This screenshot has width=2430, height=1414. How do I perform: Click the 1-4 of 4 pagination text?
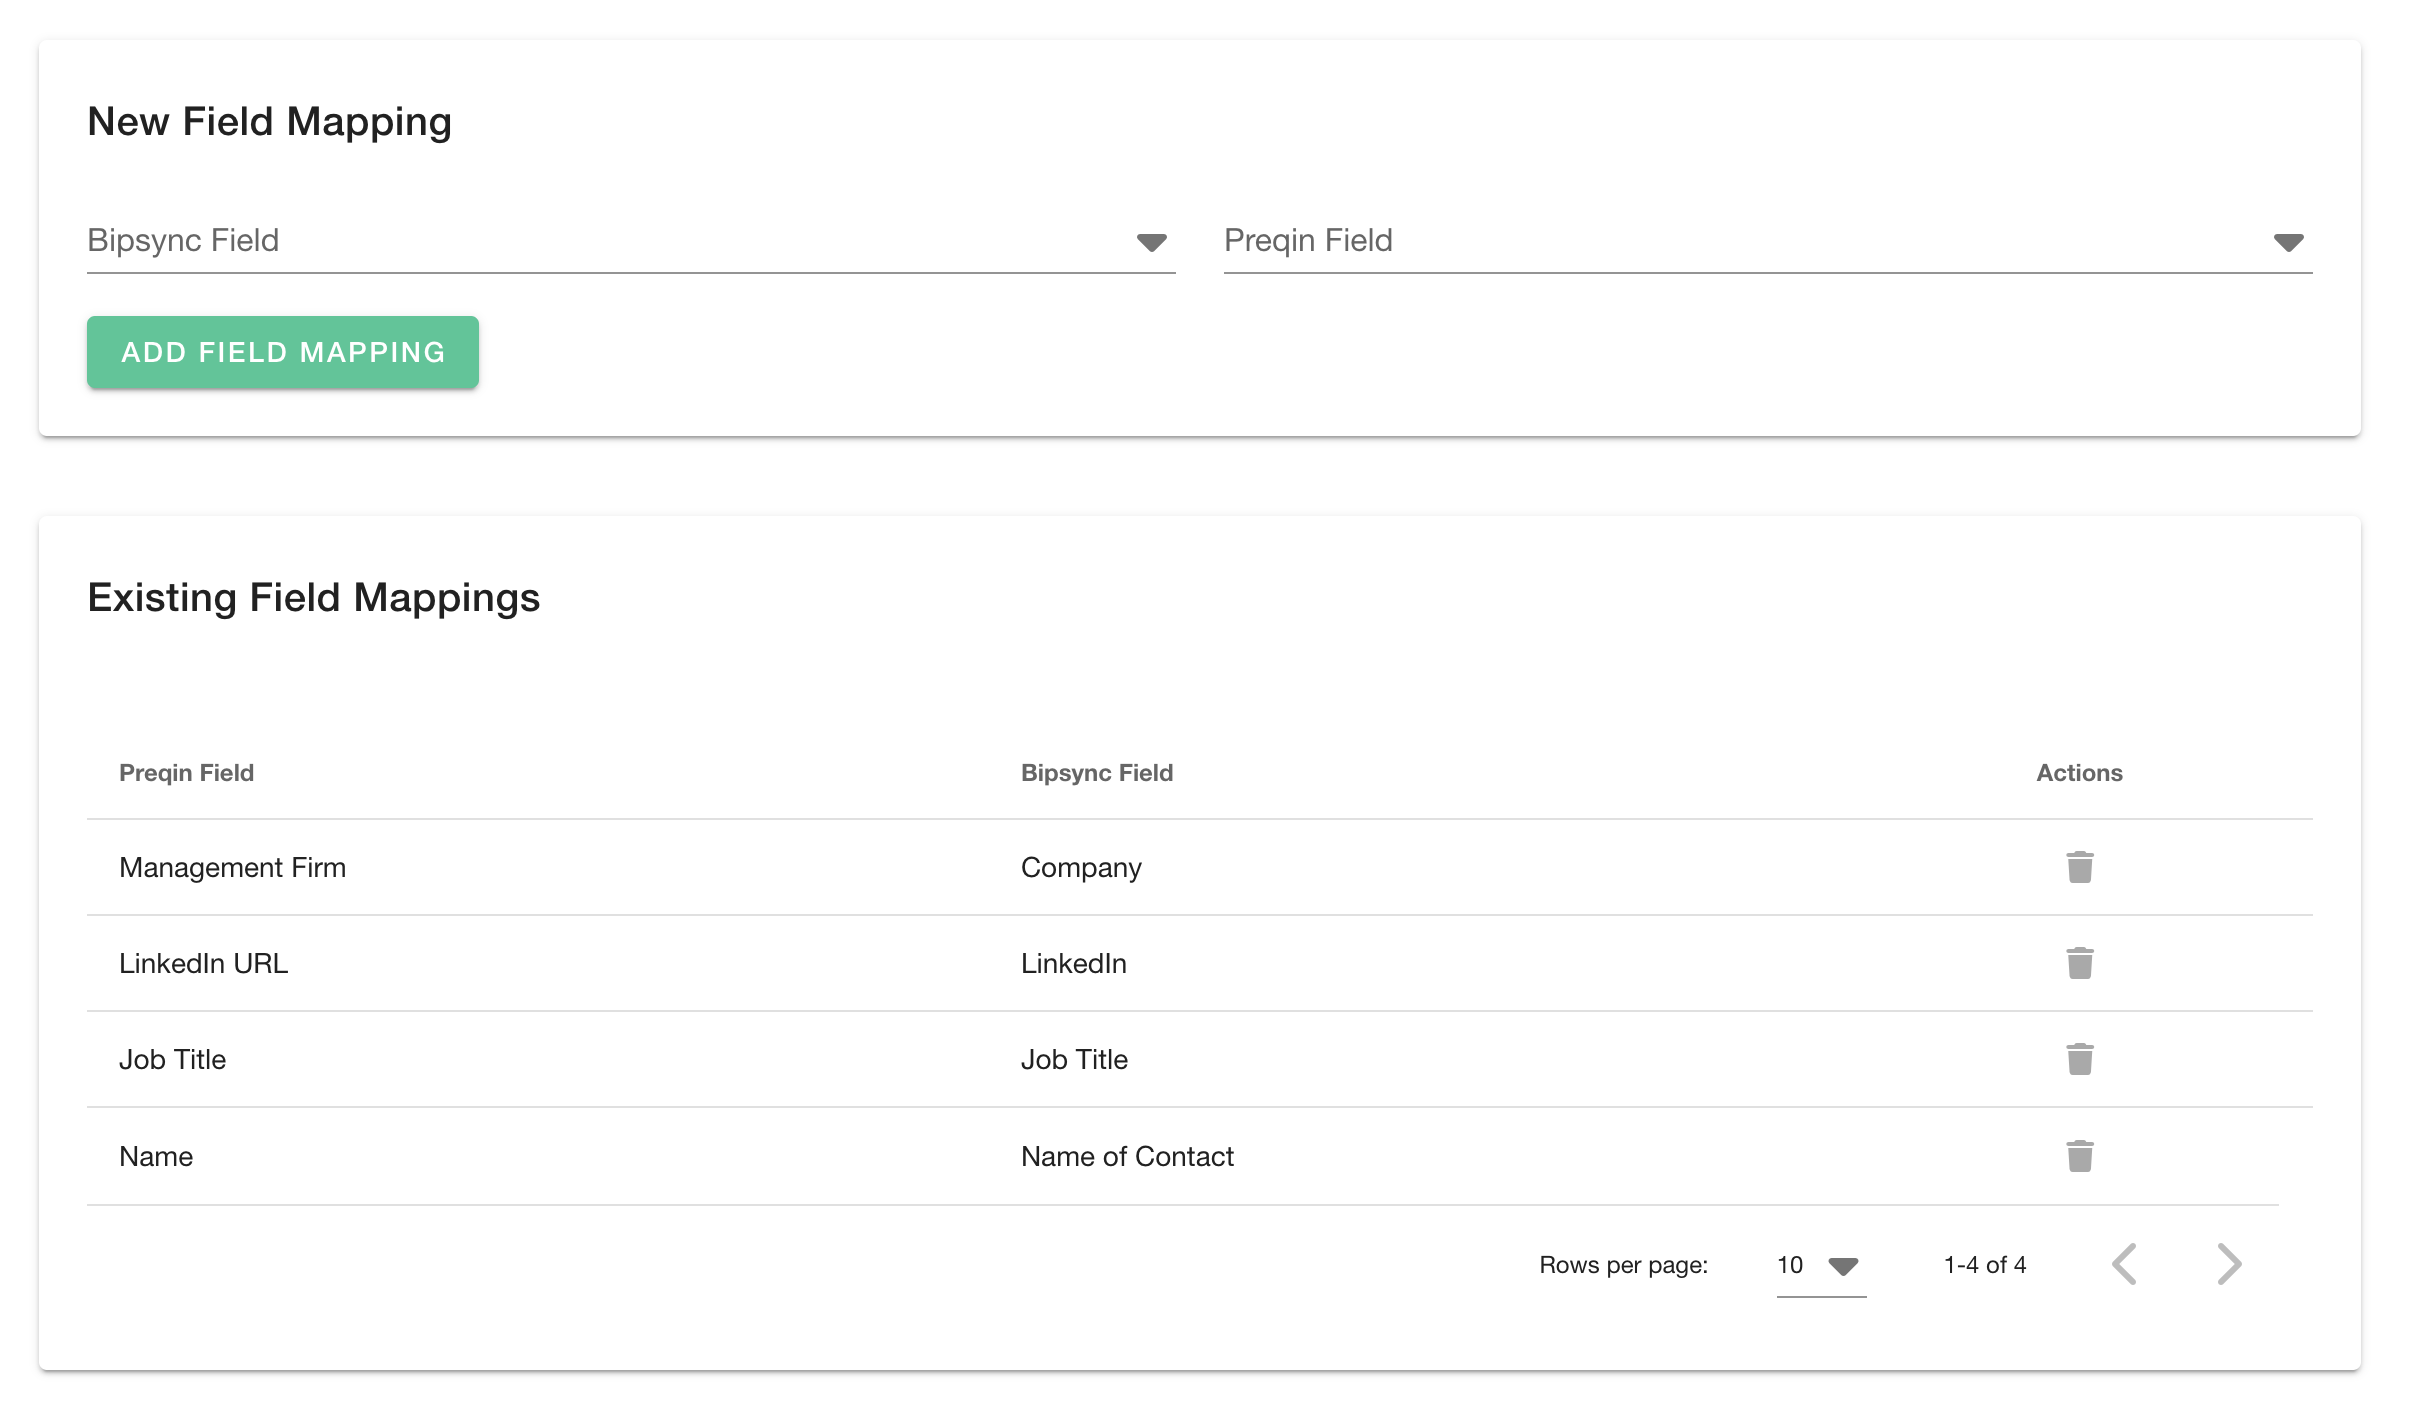[x=1984, y=1265]
